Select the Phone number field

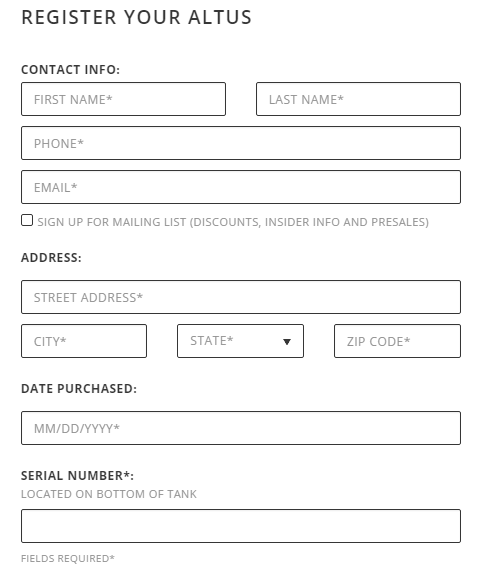click(x=241, y=143)
